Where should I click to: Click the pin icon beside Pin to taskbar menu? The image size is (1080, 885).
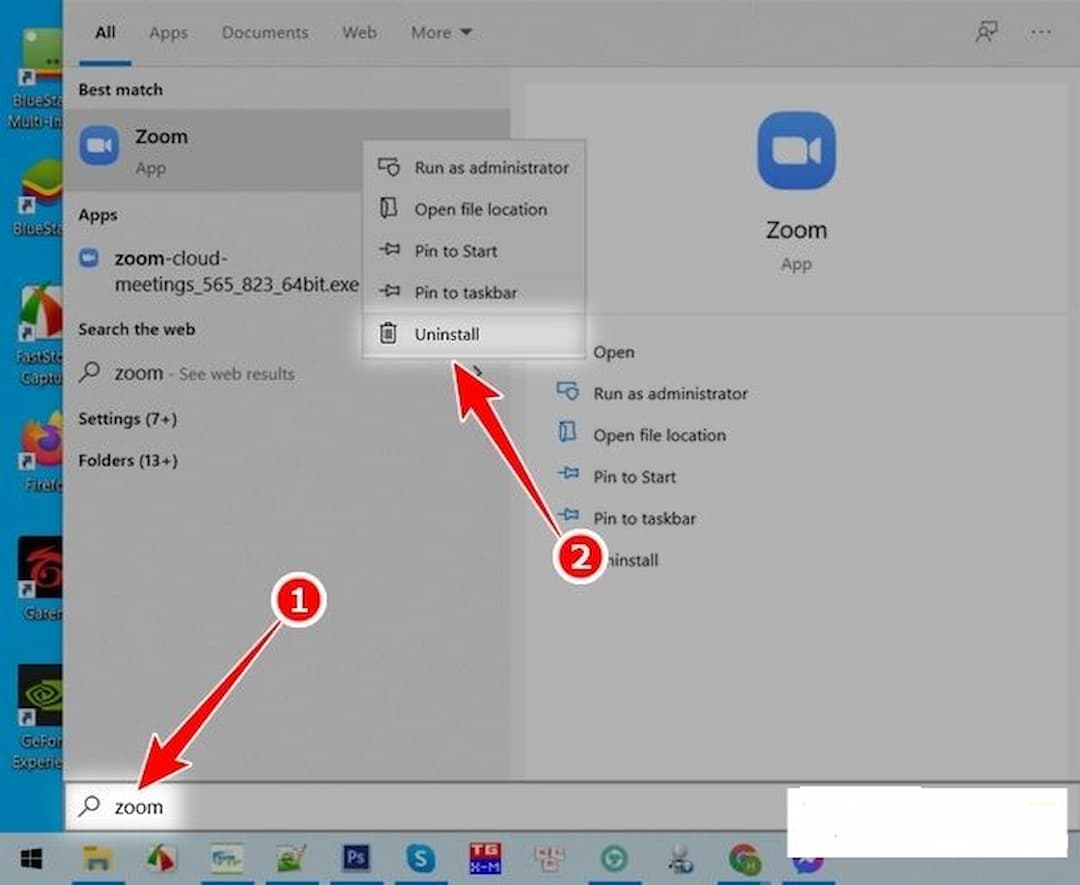pos(389,291)
